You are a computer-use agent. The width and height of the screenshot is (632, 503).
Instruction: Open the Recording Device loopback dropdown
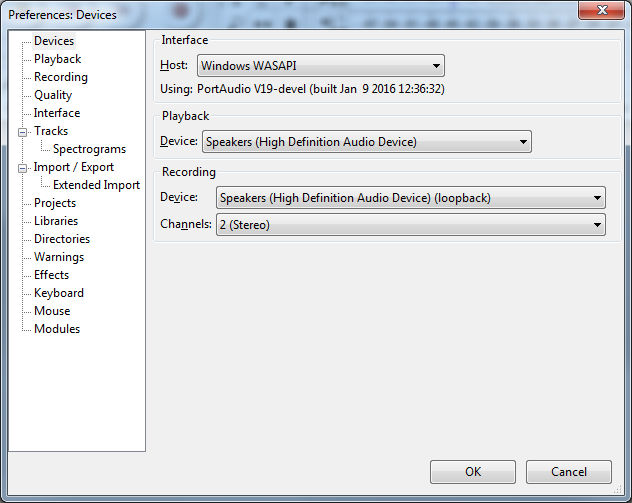point(411,198)
